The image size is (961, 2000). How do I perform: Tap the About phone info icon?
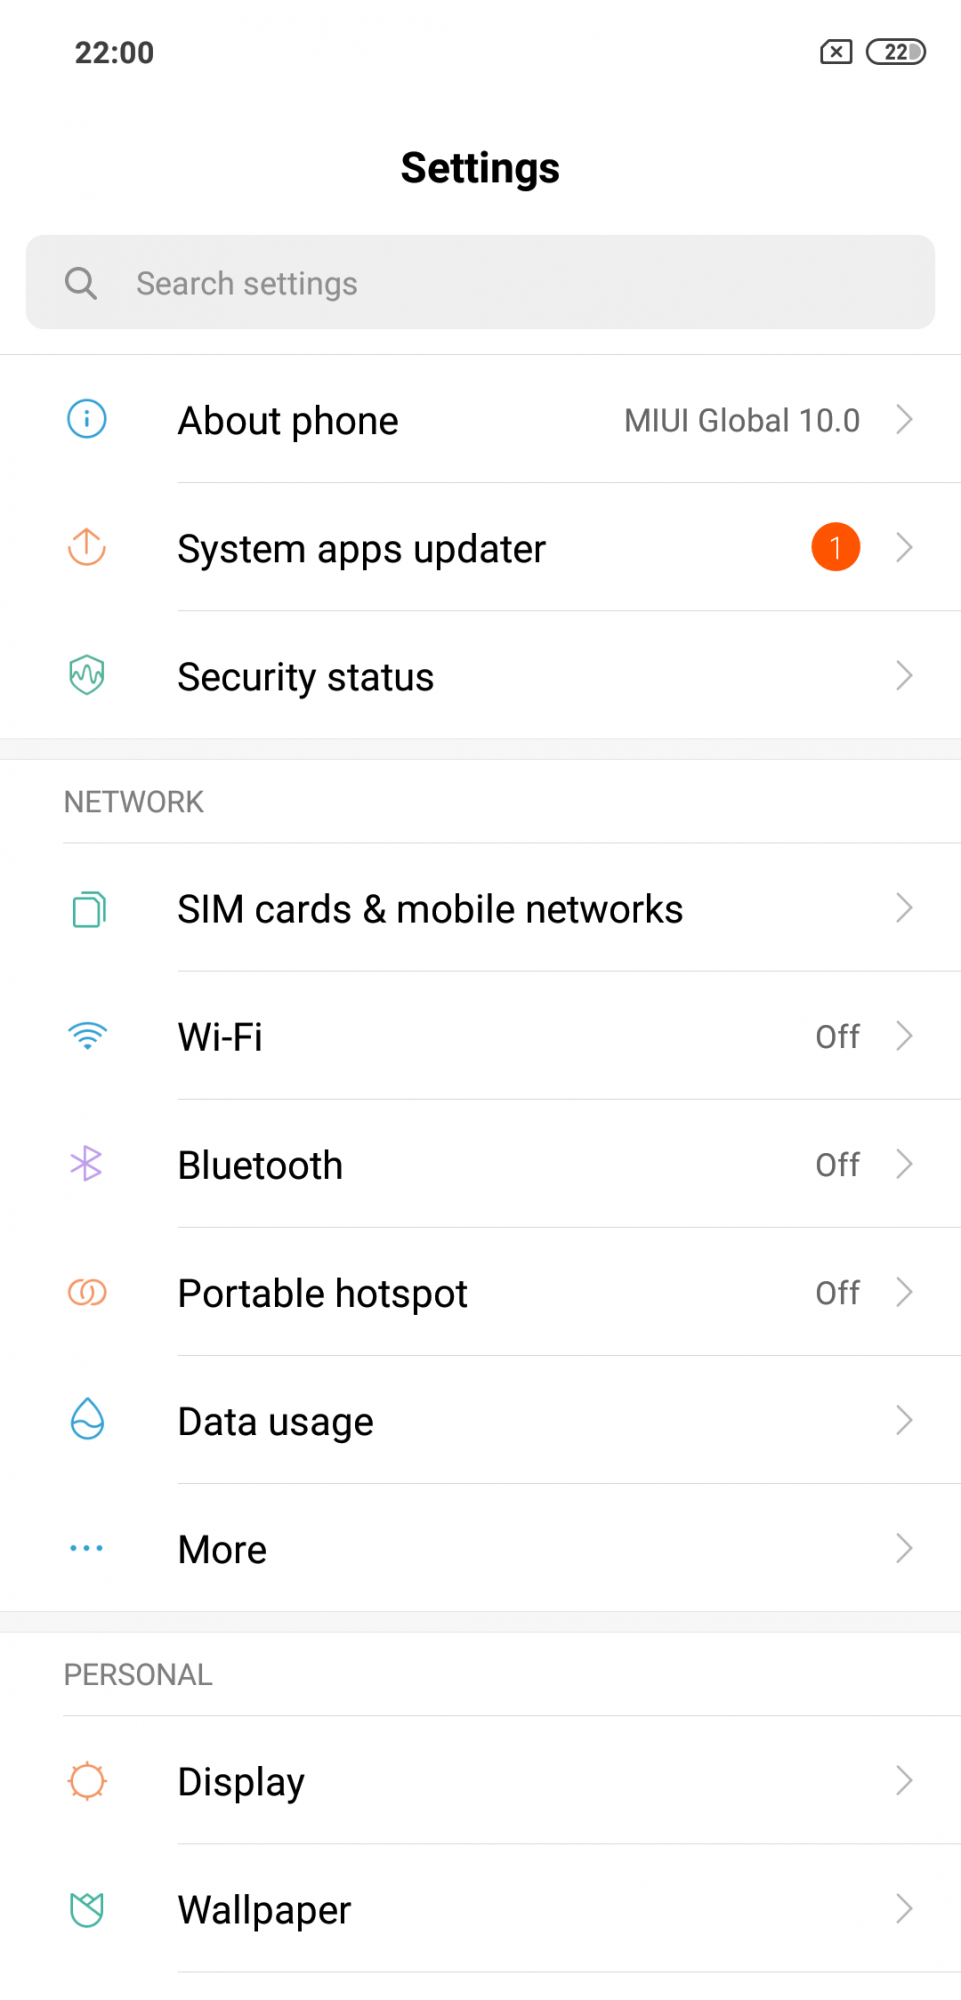tap(87, 419)
